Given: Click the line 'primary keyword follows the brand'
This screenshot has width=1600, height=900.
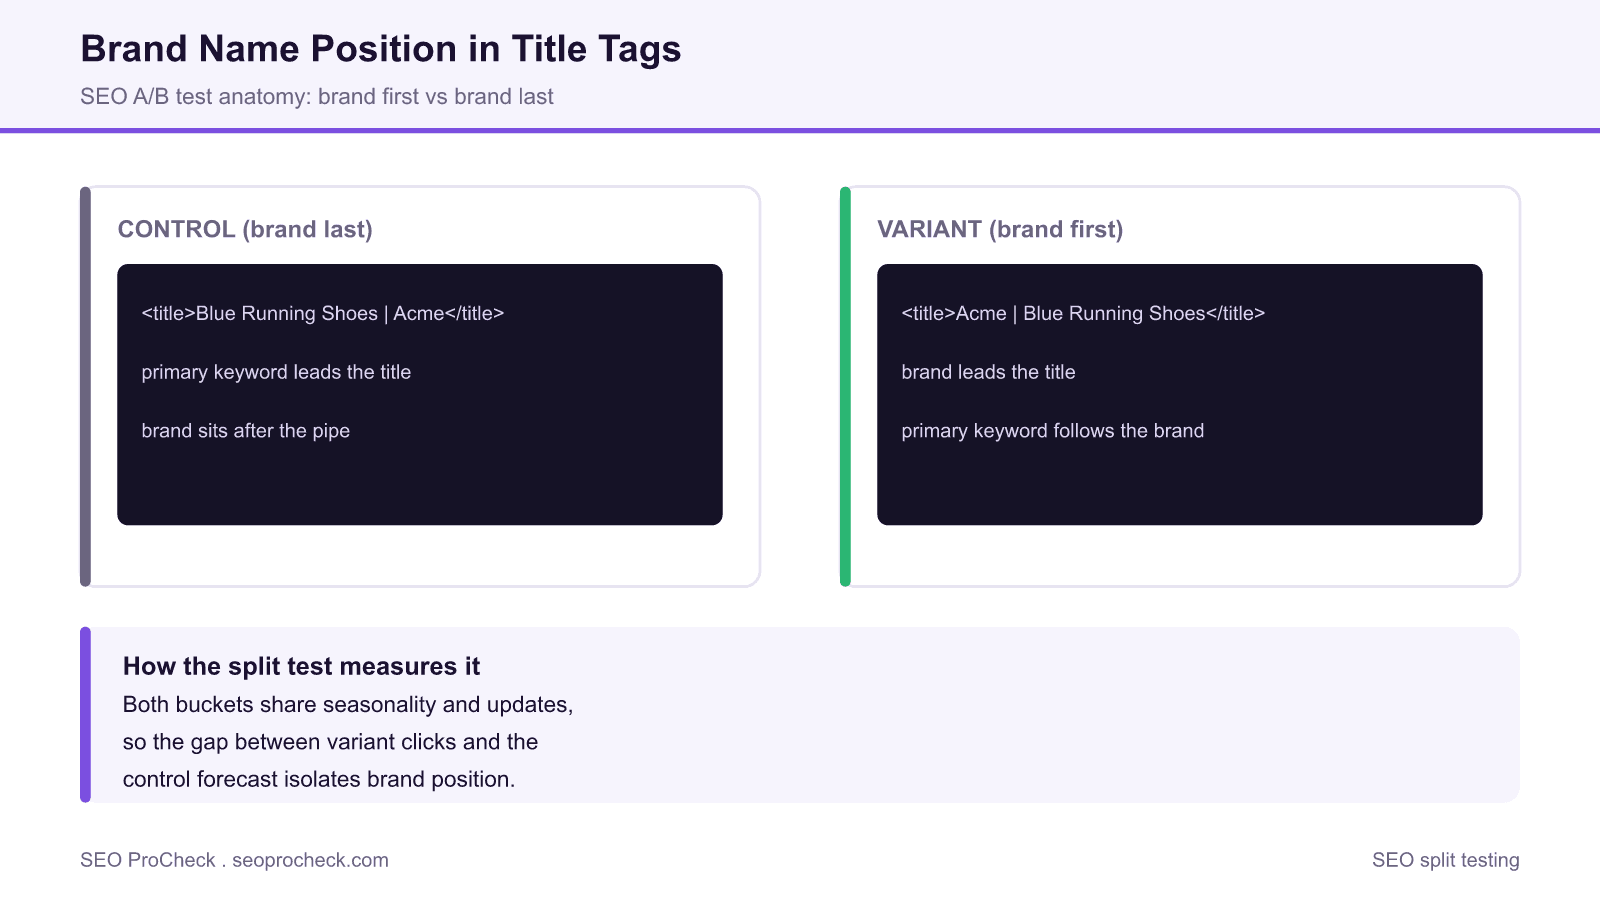Looking at the screenshot, I should point(1052,431).
